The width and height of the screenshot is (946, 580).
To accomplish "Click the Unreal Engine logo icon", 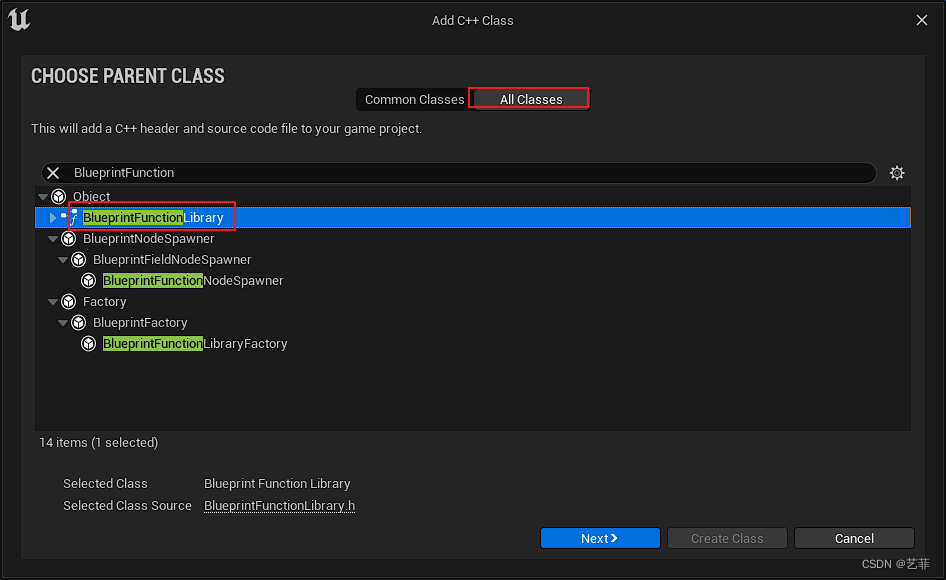I will pyautogui.click(x=19, y=20).
